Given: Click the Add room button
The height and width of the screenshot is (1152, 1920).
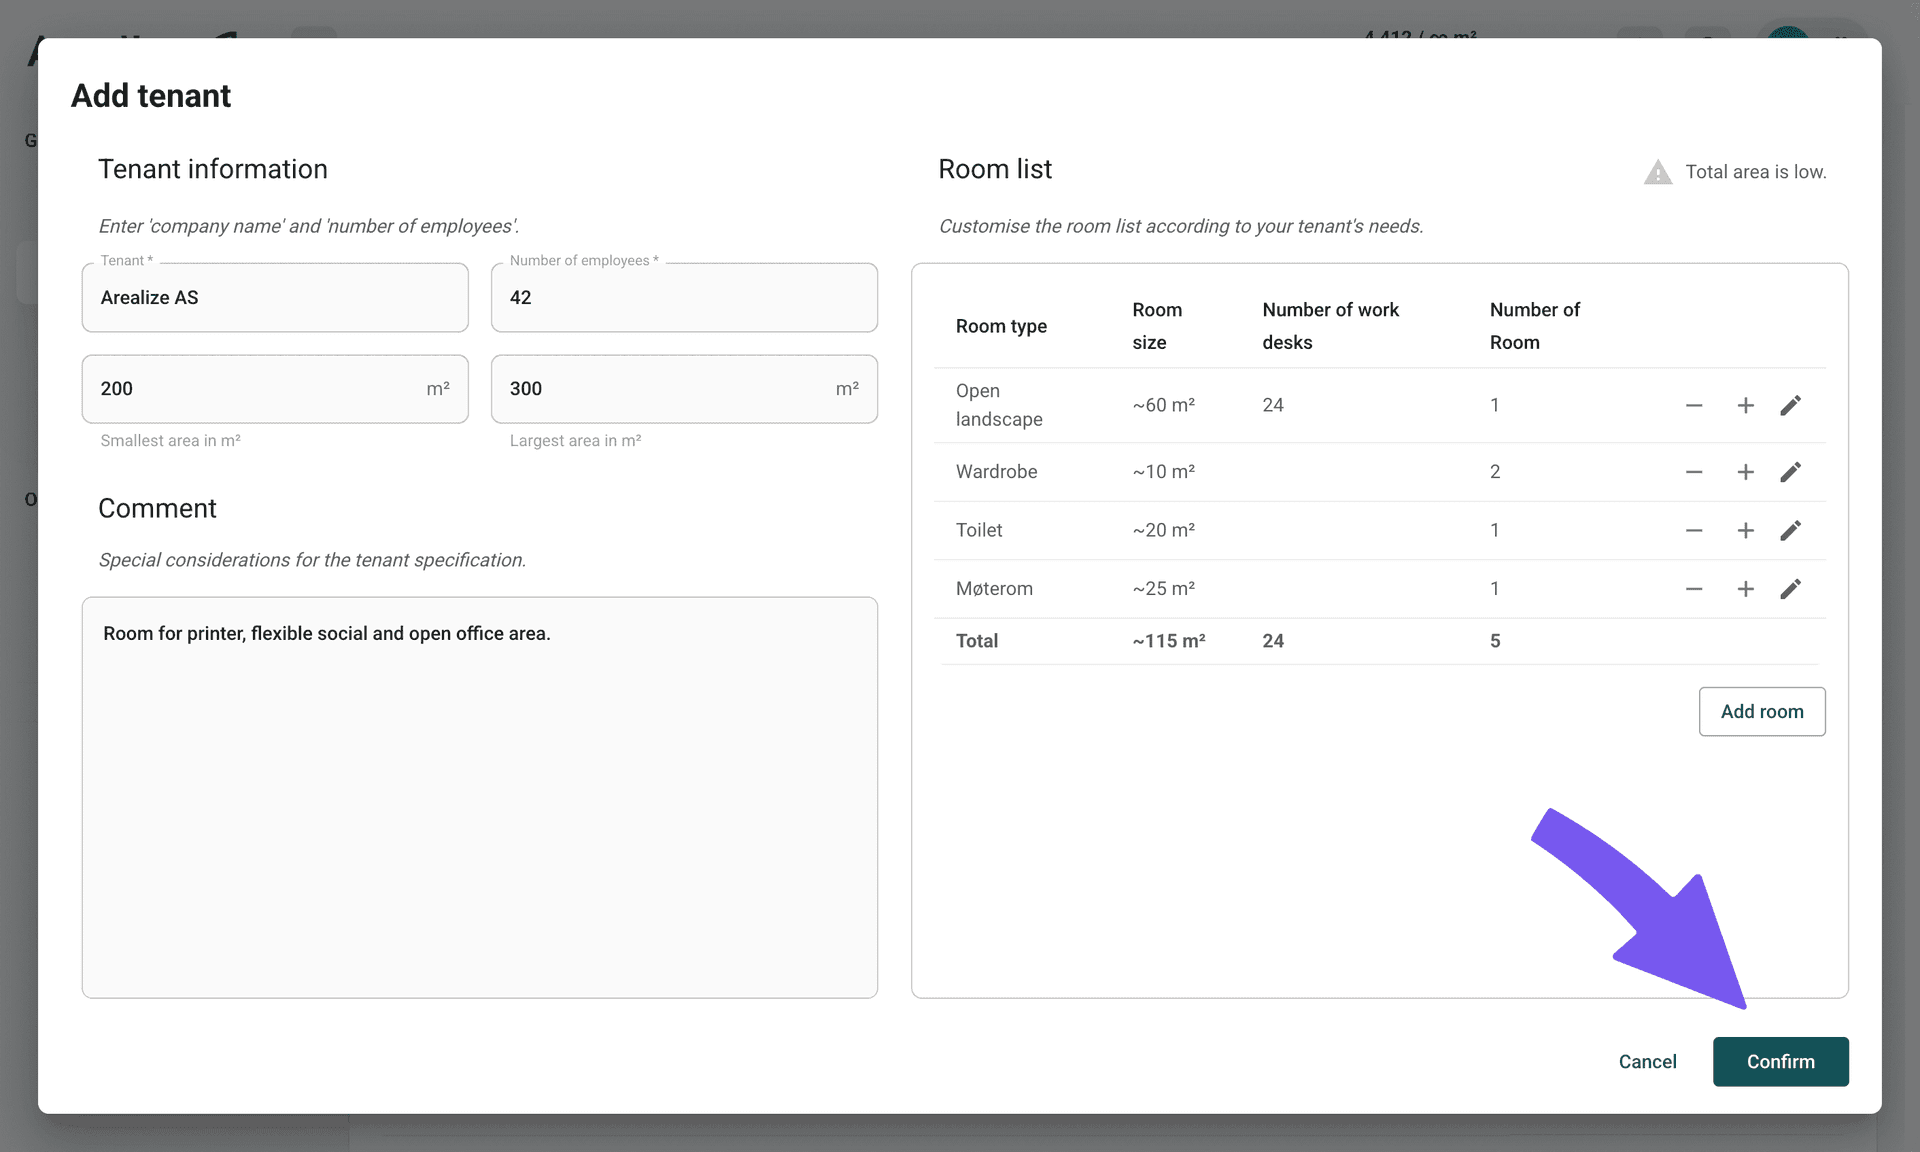Looking at the screenshot, I should [x=1762, y=711].
